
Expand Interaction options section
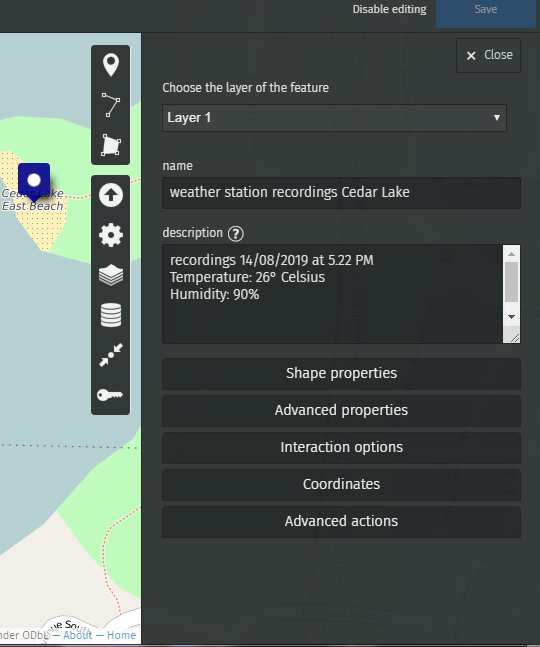(x=341, y=448)
